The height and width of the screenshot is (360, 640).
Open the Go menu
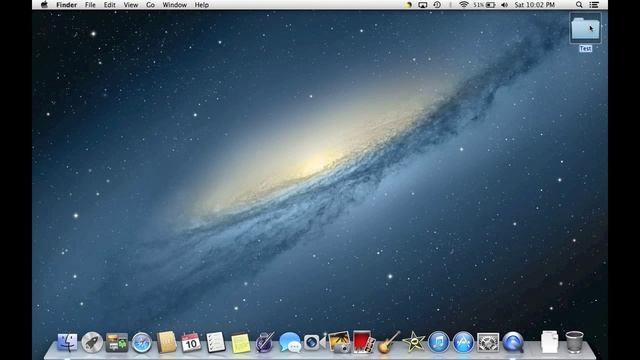coord(150,5)
